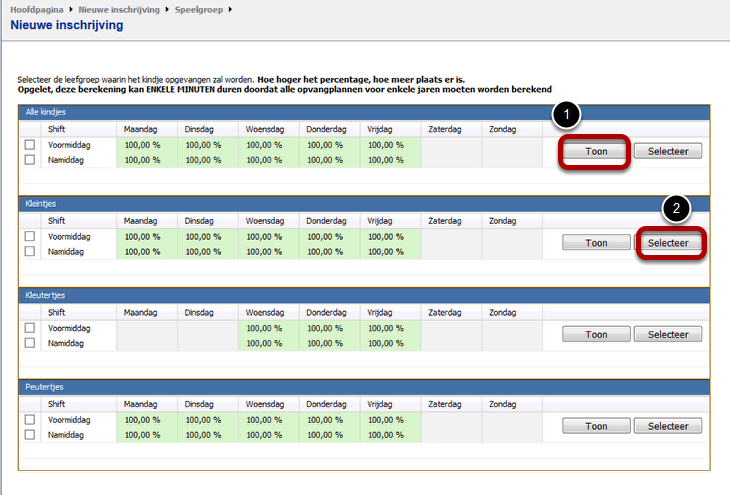The image size is (730, 495).
Task: Select the Kleintjes group
Action: [x=668, y=243]
